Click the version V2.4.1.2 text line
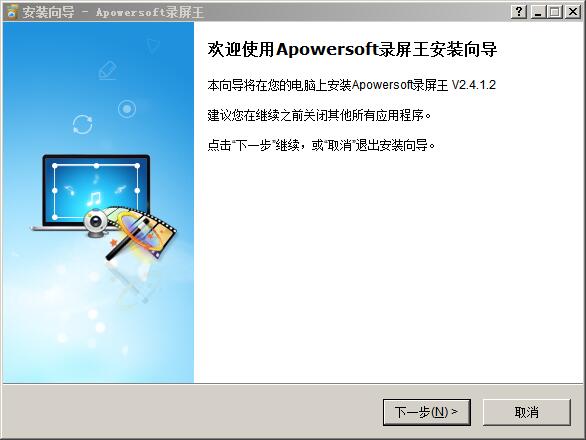 [351, 85]
